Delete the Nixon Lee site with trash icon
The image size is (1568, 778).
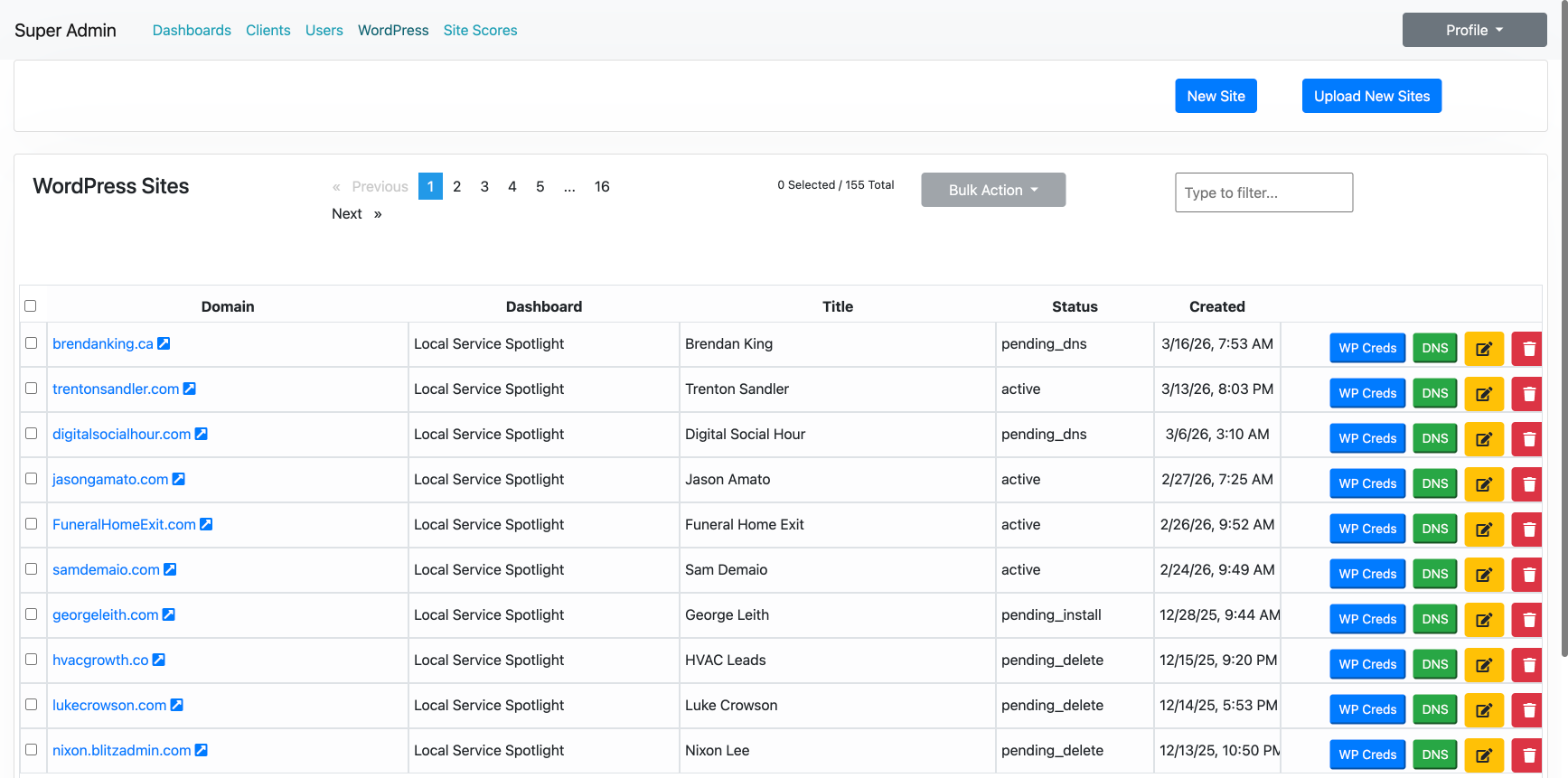coord(1528,755)
